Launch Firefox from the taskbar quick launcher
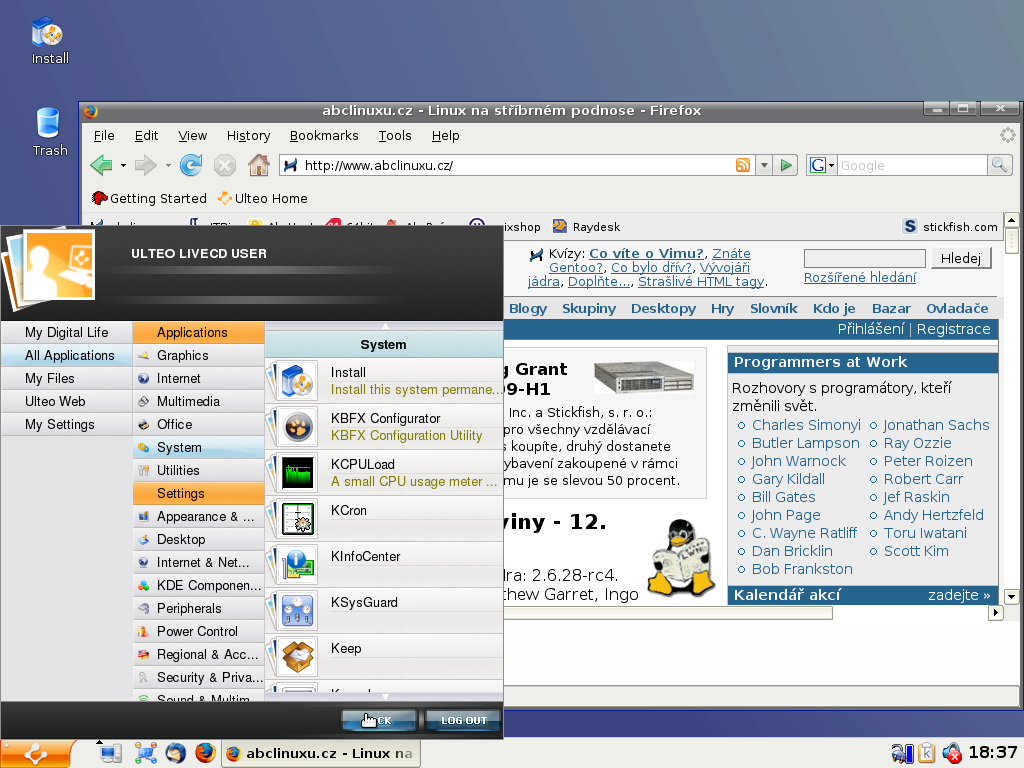This screenshot has height=768, width=1024. (x=205, y=753)
